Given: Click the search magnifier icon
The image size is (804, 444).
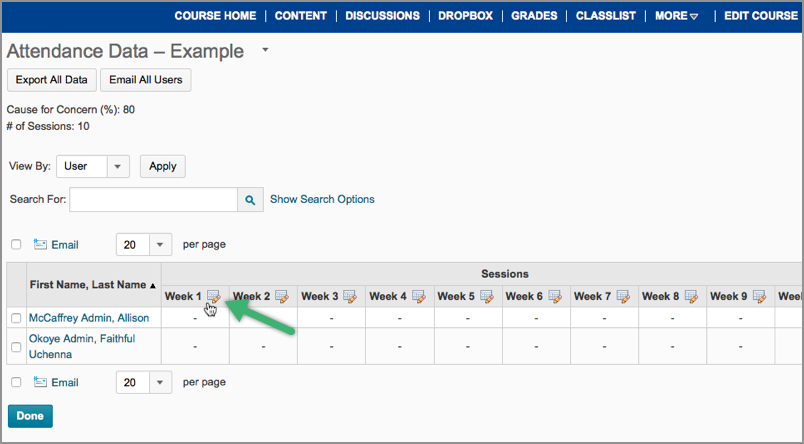Looking at the screenshot, I should point(250,200).
